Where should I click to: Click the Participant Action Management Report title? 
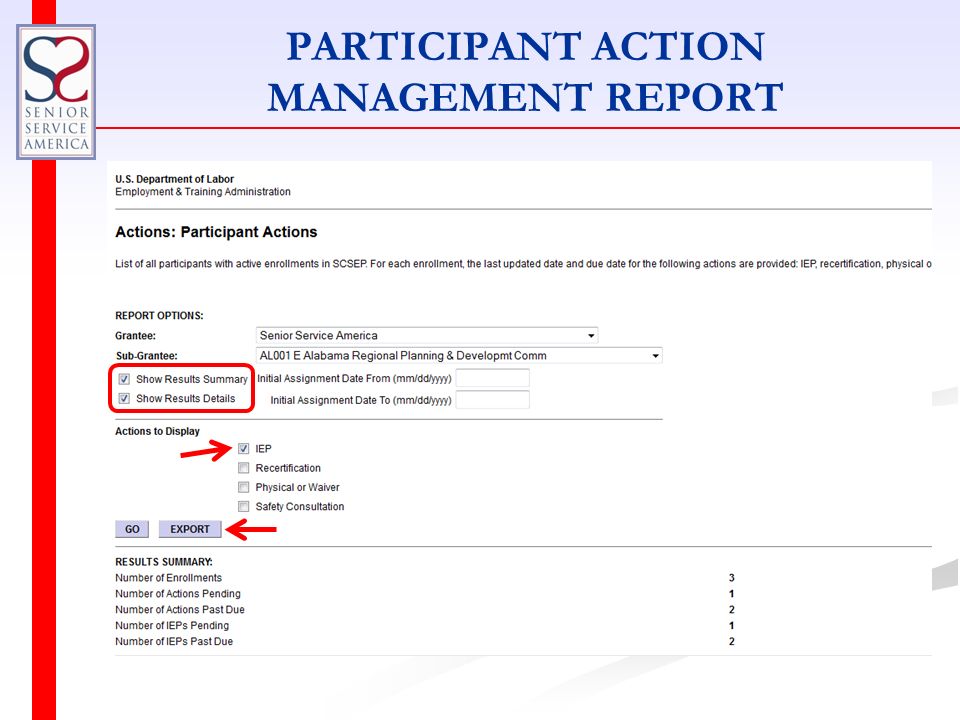[525, 72]
